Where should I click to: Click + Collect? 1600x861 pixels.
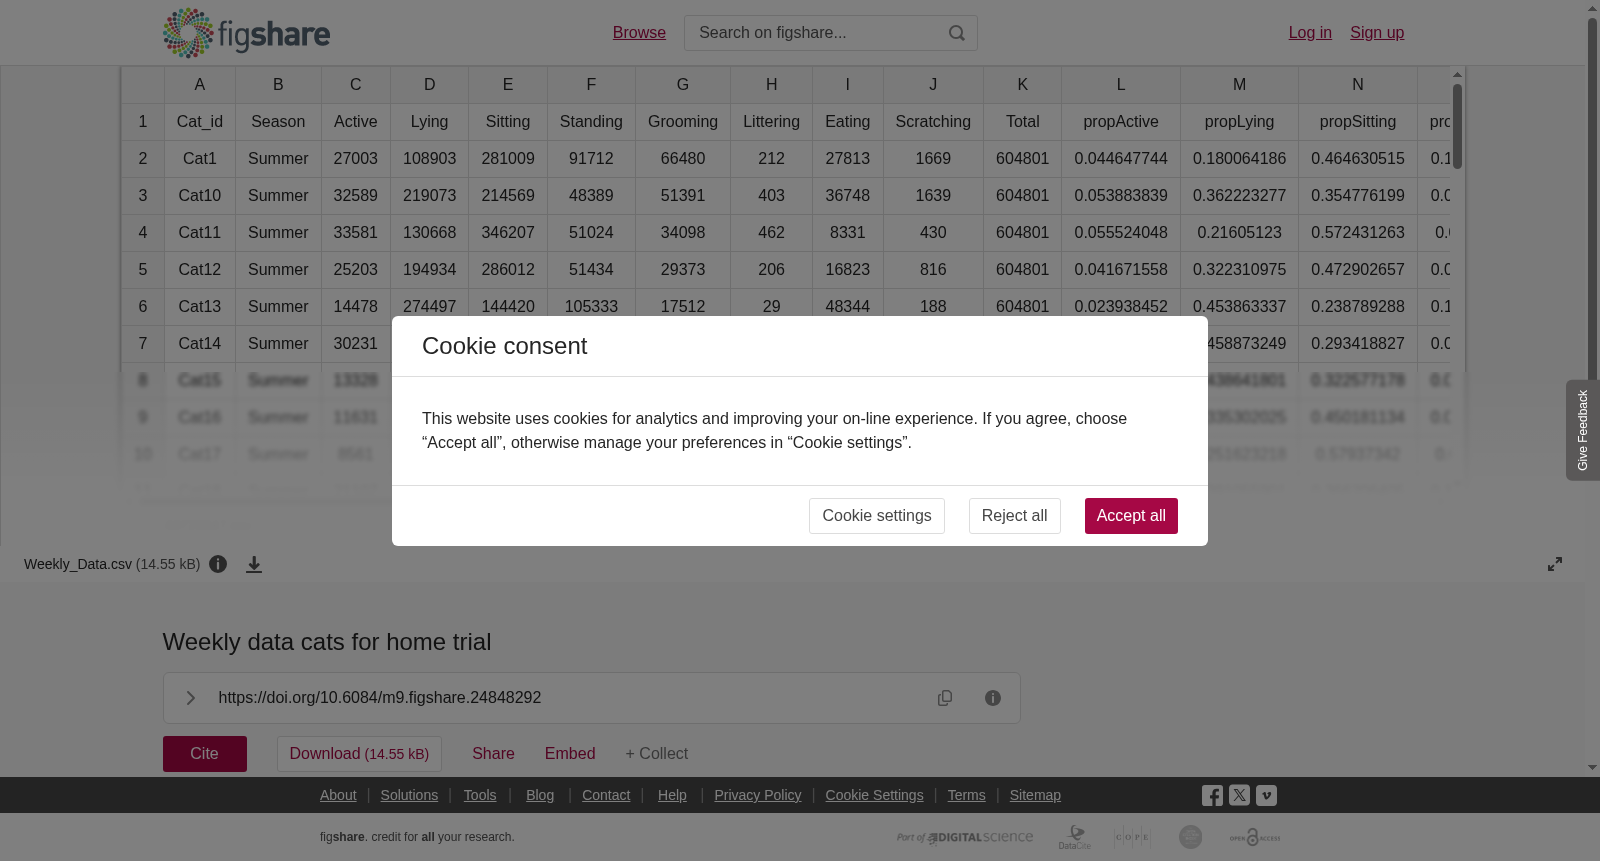coord(657,754)
